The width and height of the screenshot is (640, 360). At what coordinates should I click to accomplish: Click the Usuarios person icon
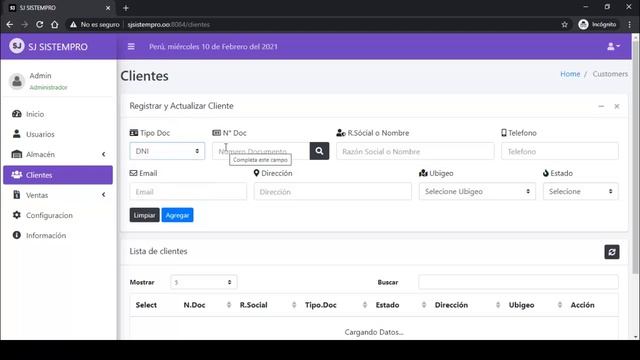(17, 133)
